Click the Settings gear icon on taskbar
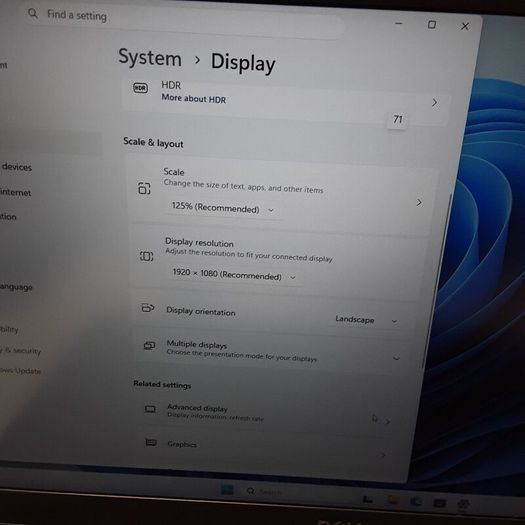Viewport: 525px width, 525px height. coord(463,504)
